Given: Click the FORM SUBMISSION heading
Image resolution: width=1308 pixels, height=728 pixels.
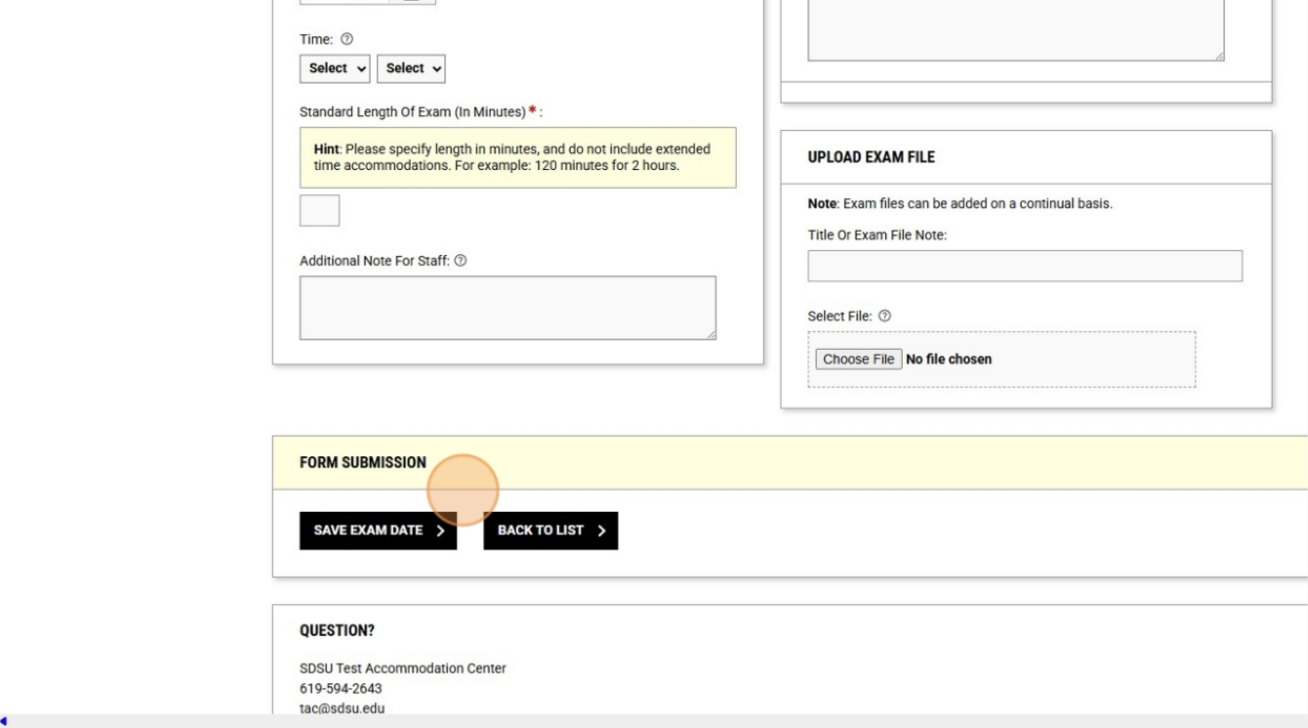Looking at the screenshot, I should [x=363, y=463].
